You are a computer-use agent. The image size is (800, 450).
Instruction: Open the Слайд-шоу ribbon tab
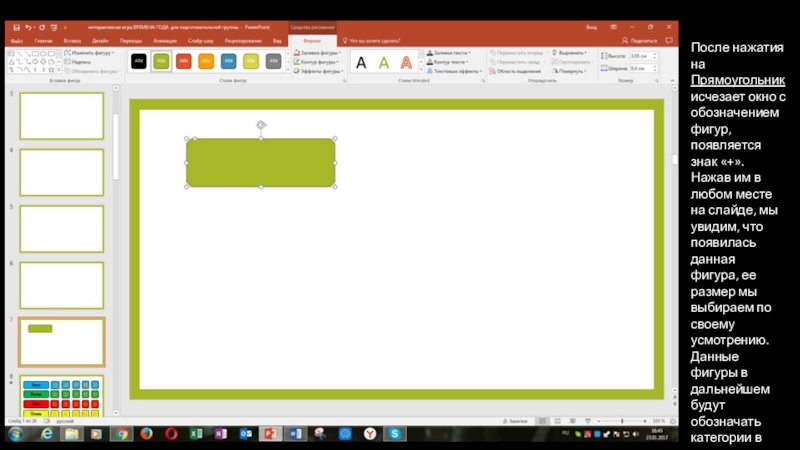[201, 41]
